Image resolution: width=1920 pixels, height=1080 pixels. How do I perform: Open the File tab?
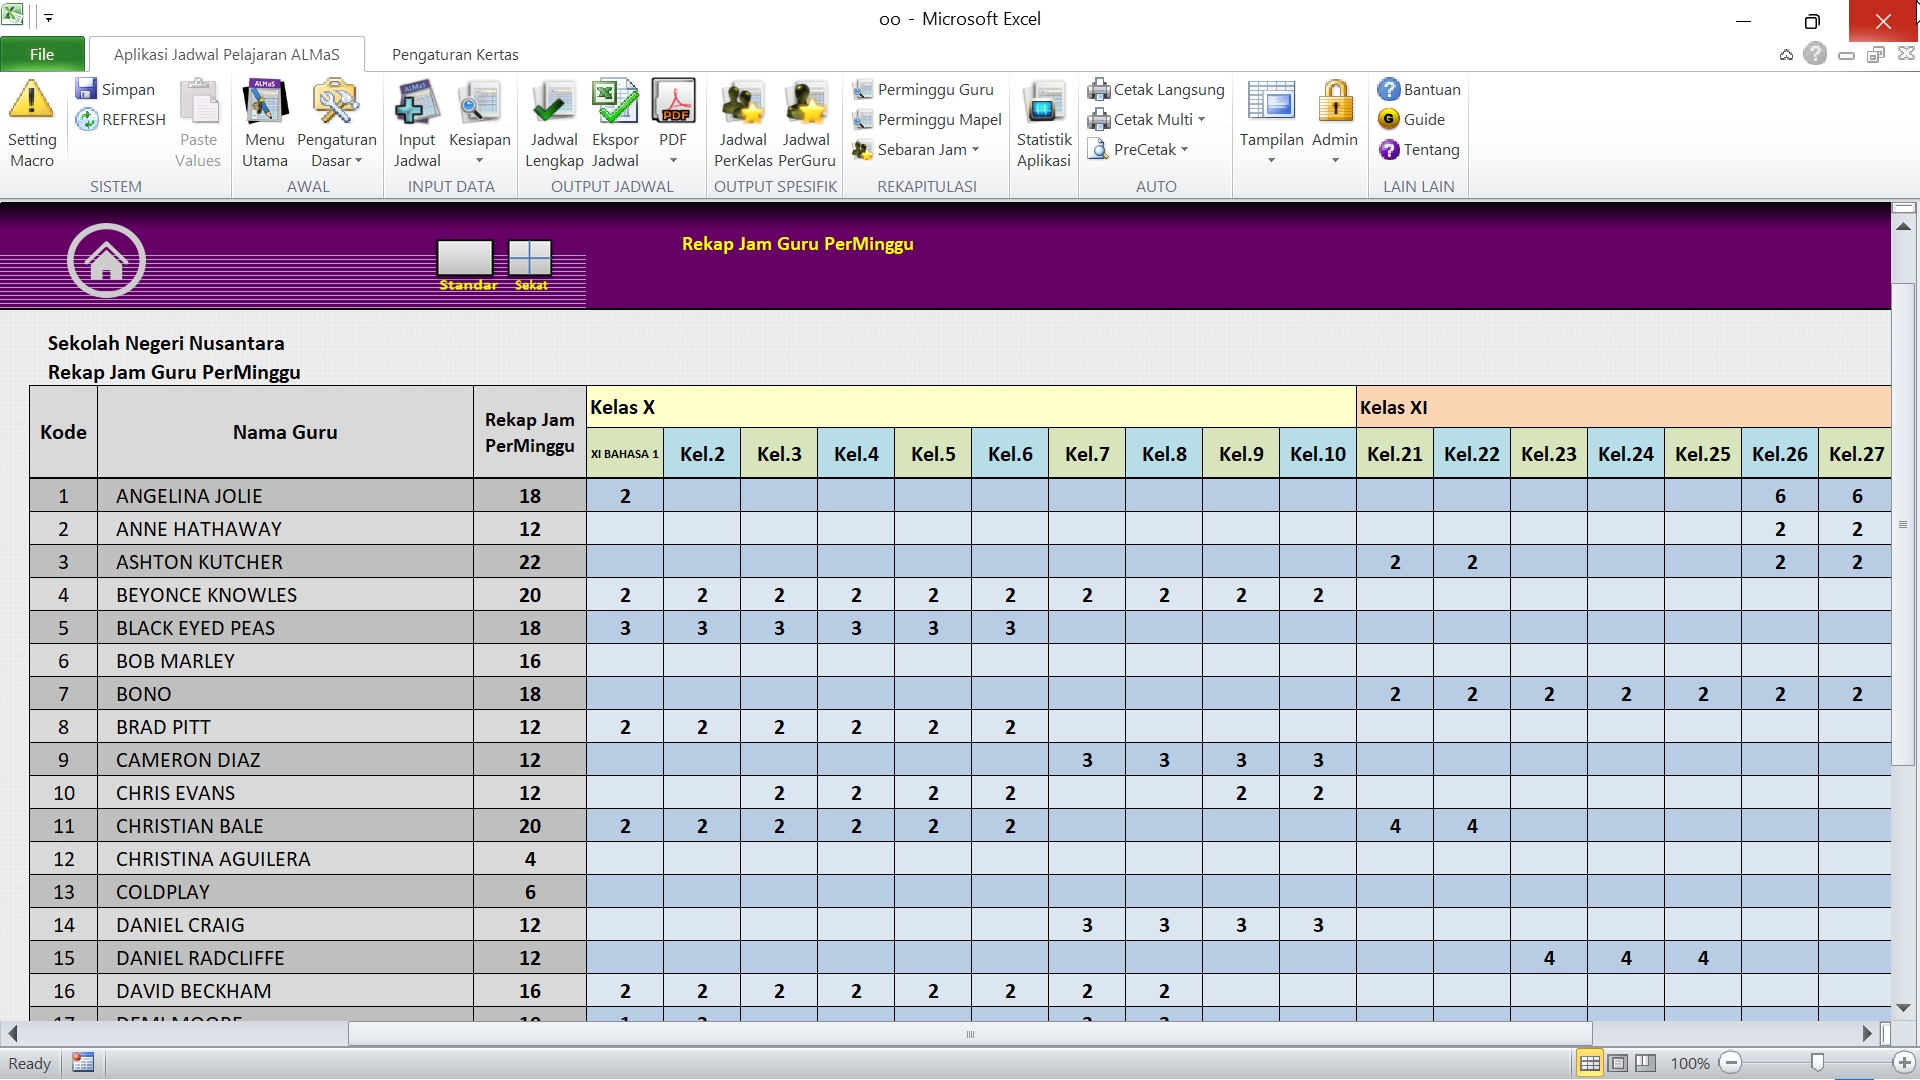[x=42, y=54]
